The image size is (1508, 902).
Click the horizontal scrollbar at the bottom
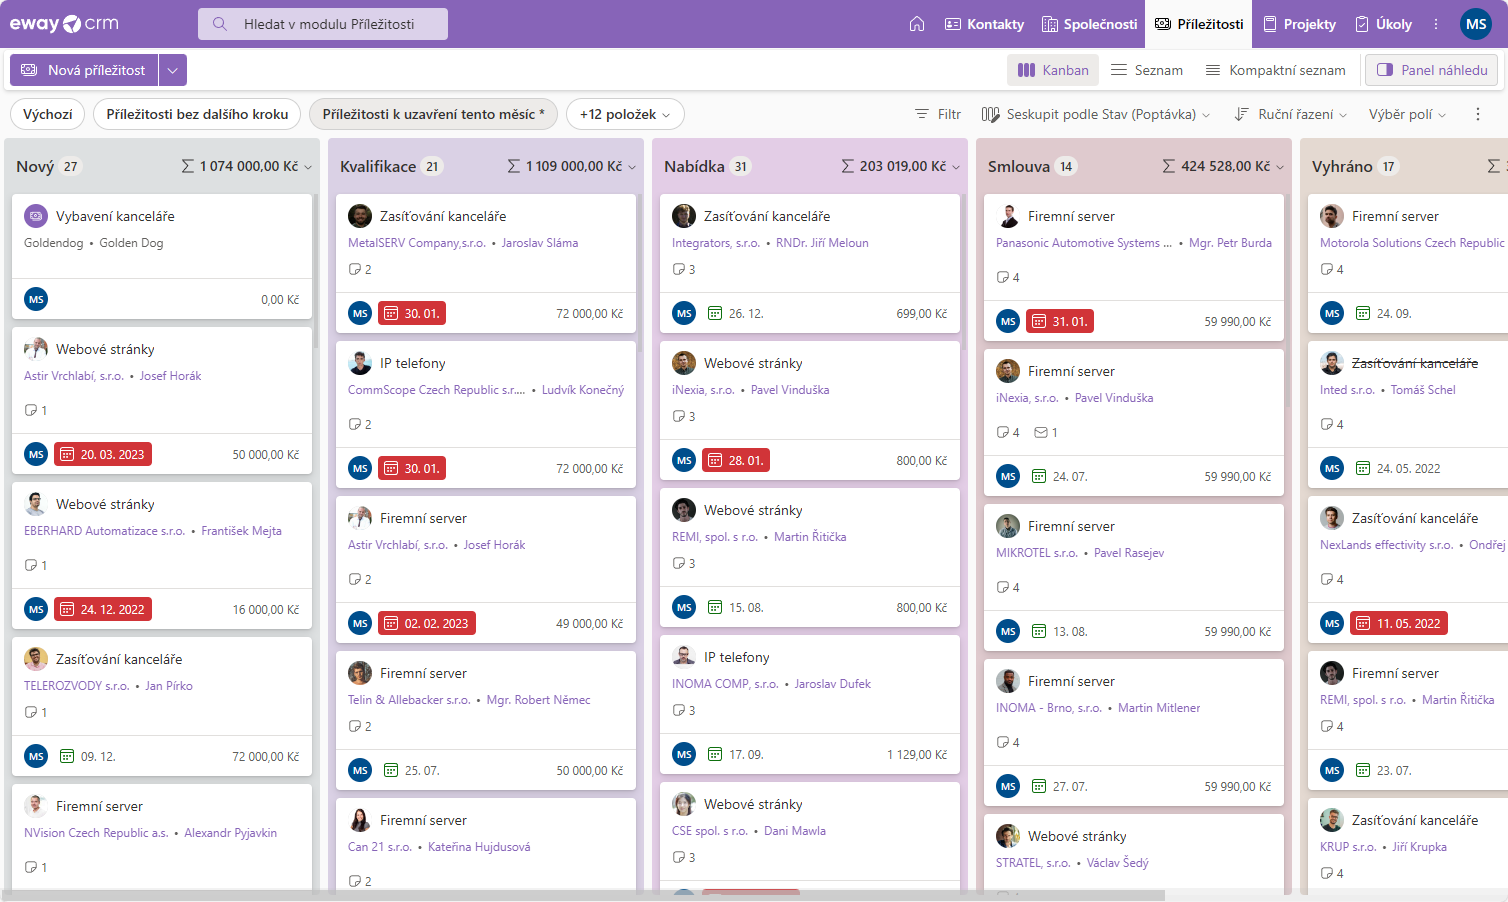(582, 896)
